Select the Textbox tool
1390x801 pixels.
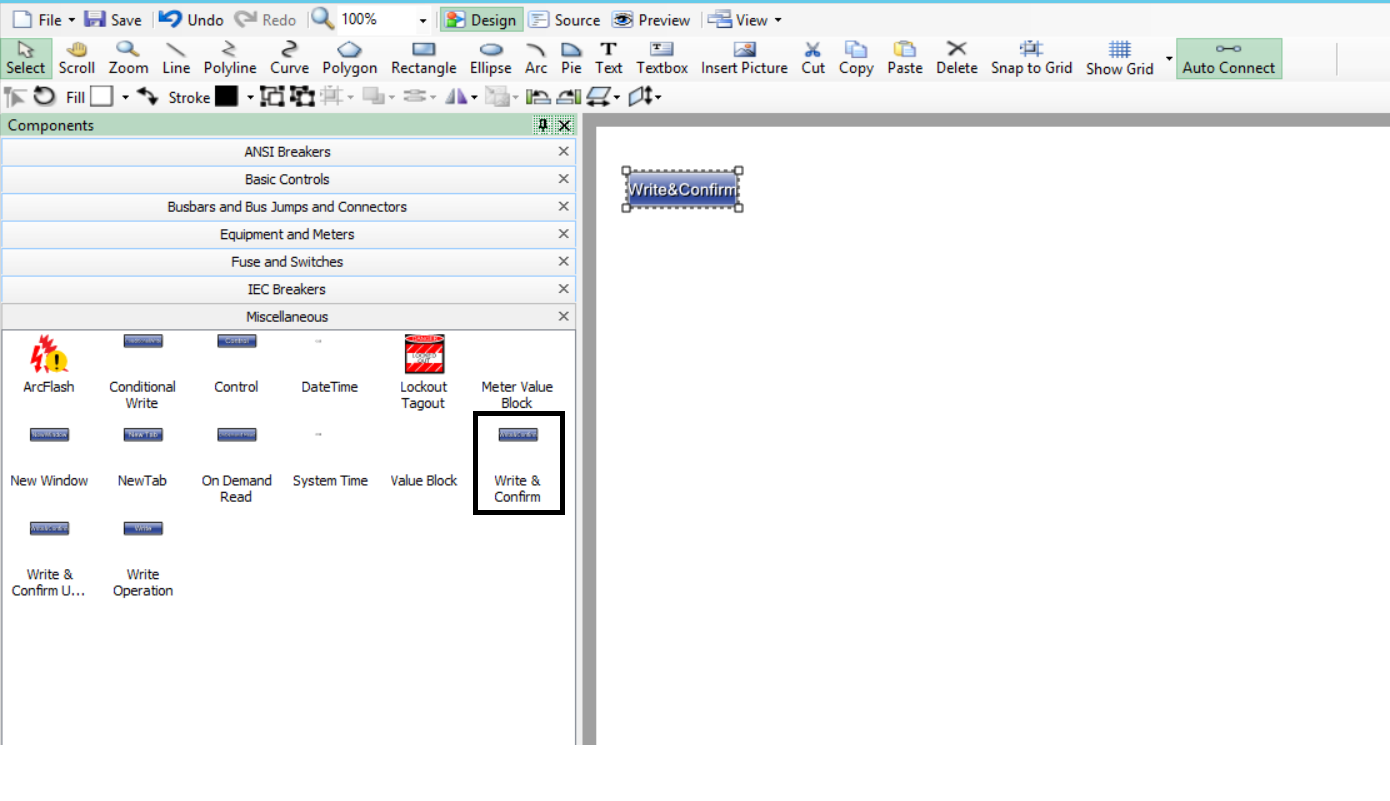point(662,58)
